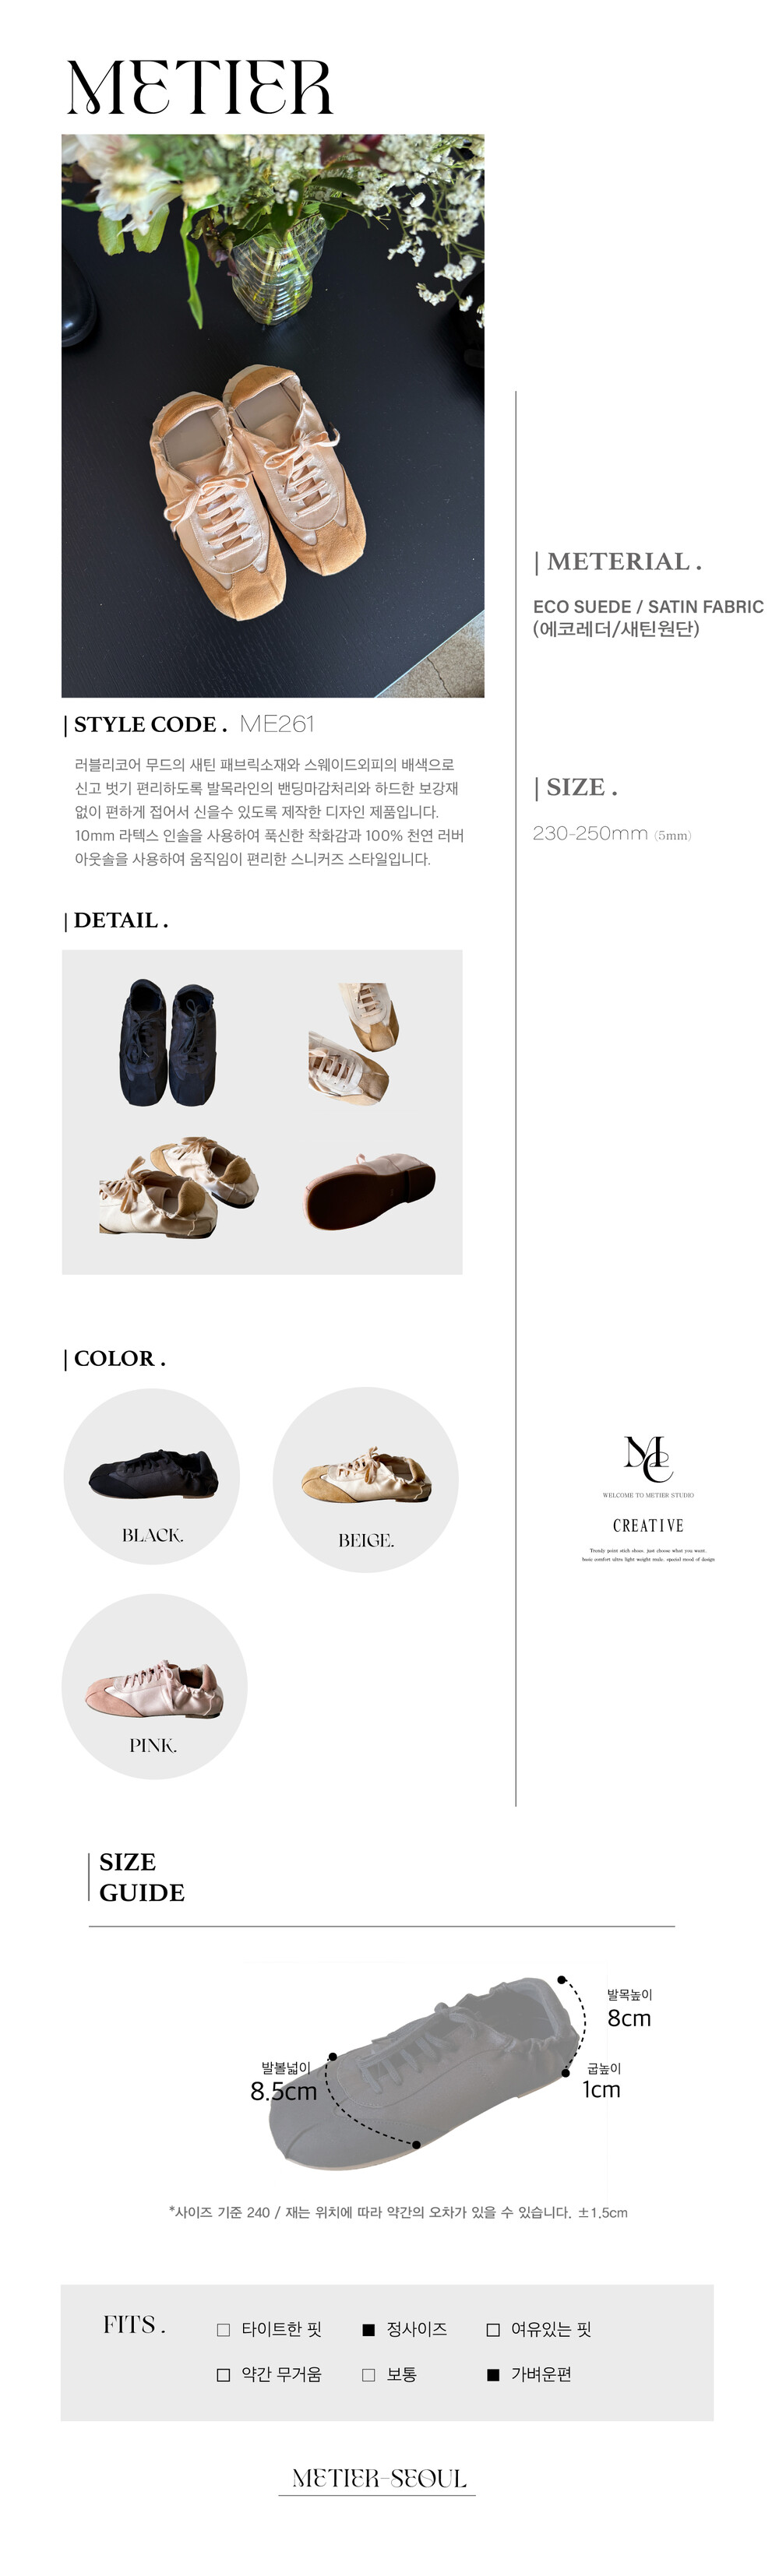Viewport: 779px width, 2576px height.
Task: Open the main beige sneakers photo
Action: pos(273,416)
